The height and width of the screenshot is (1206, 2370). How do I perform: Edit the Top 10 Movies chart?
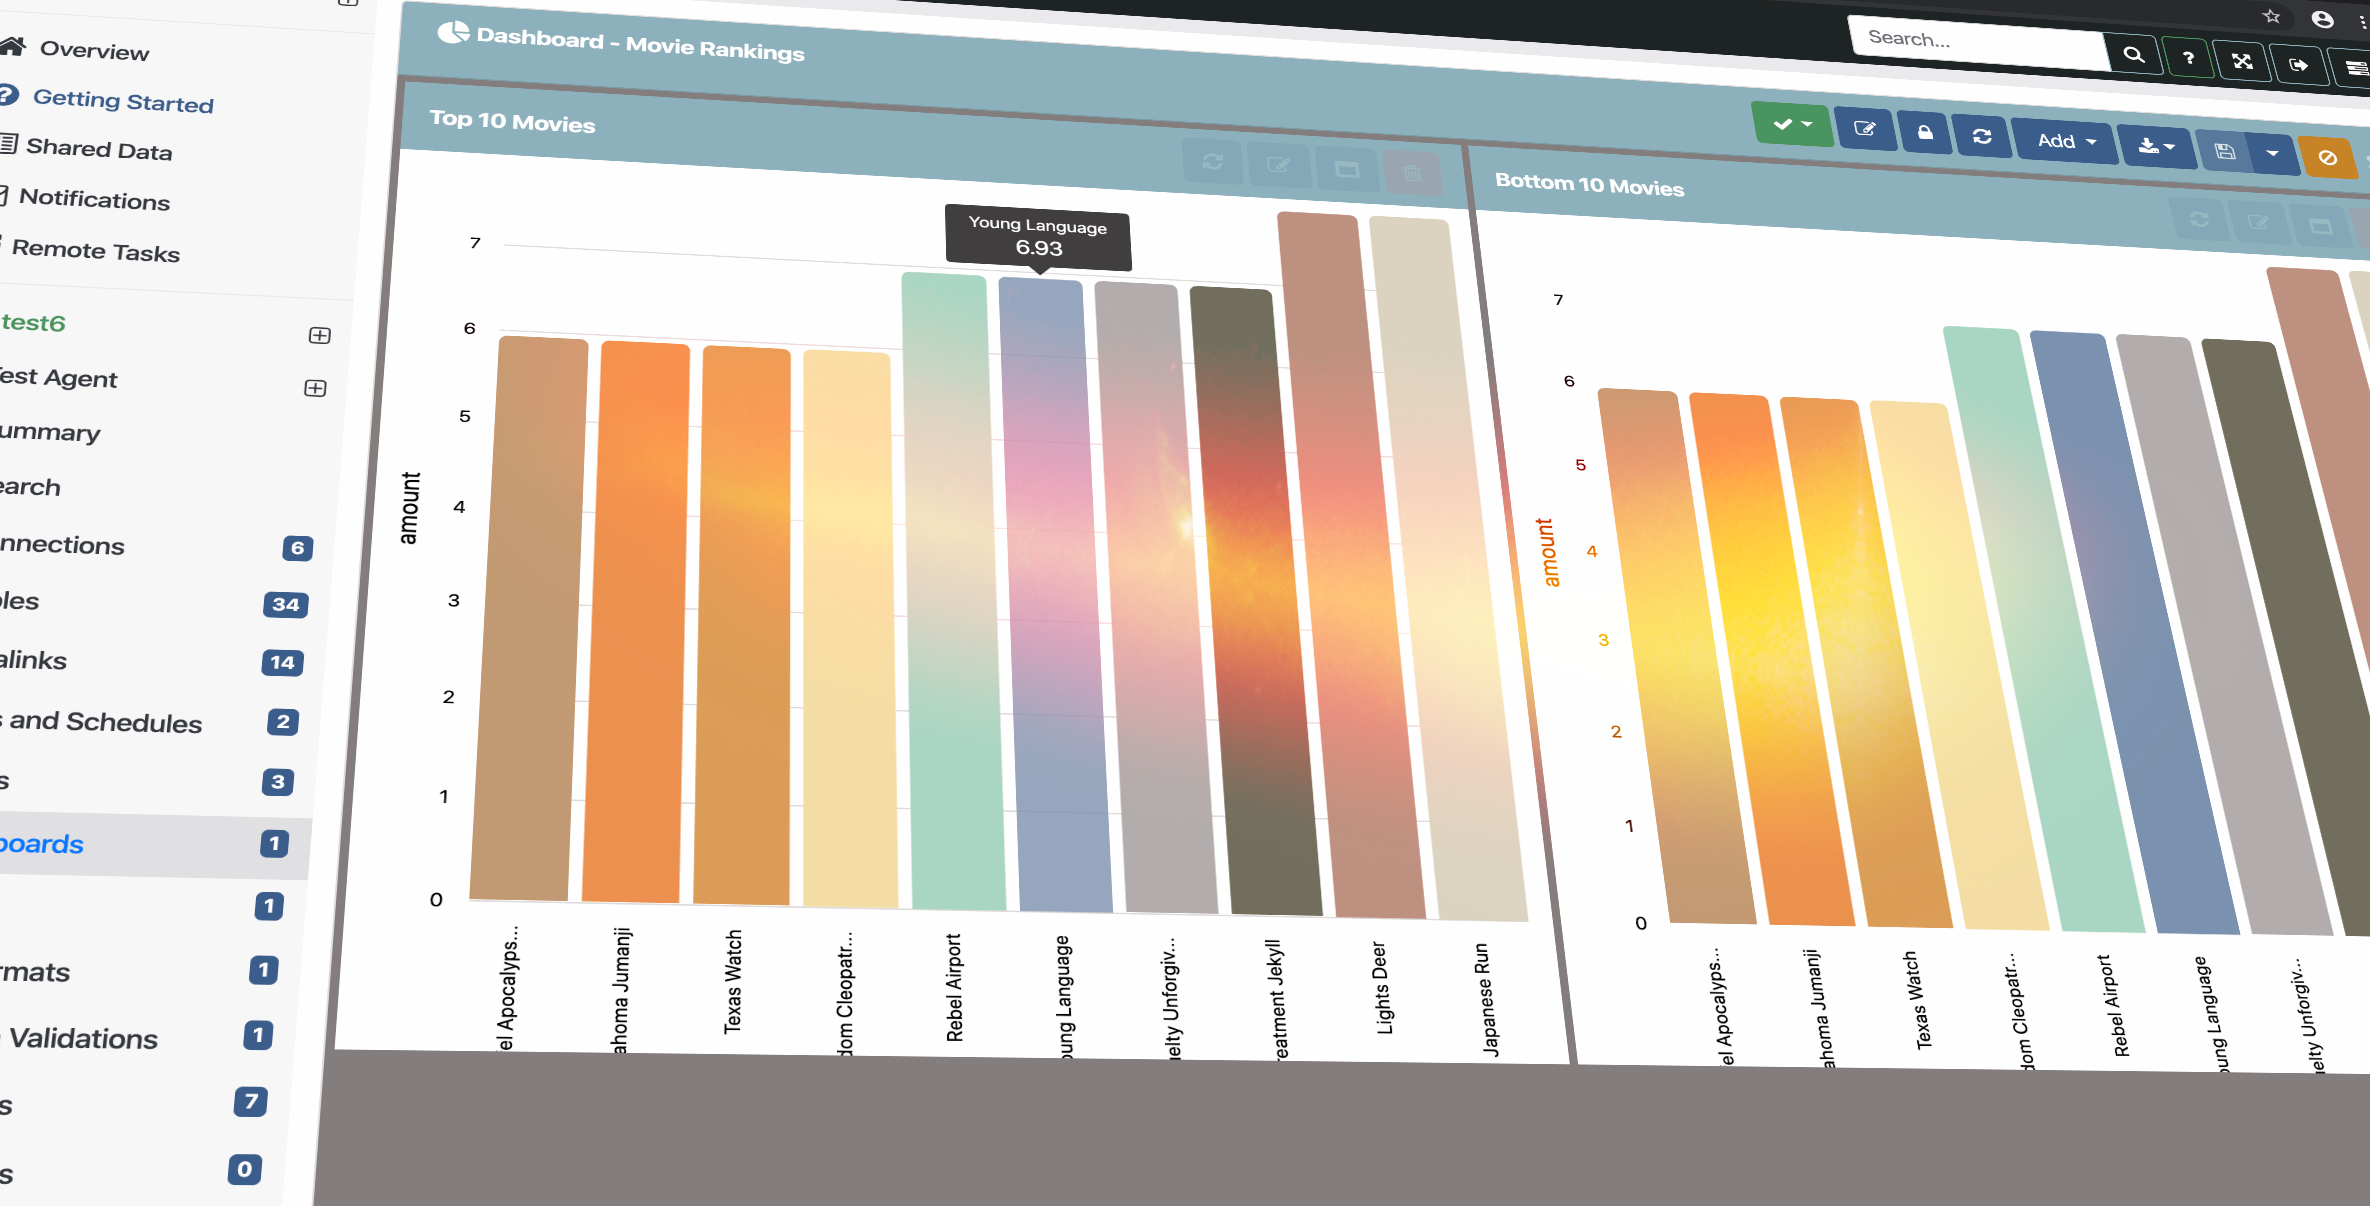click(1280, 166)
